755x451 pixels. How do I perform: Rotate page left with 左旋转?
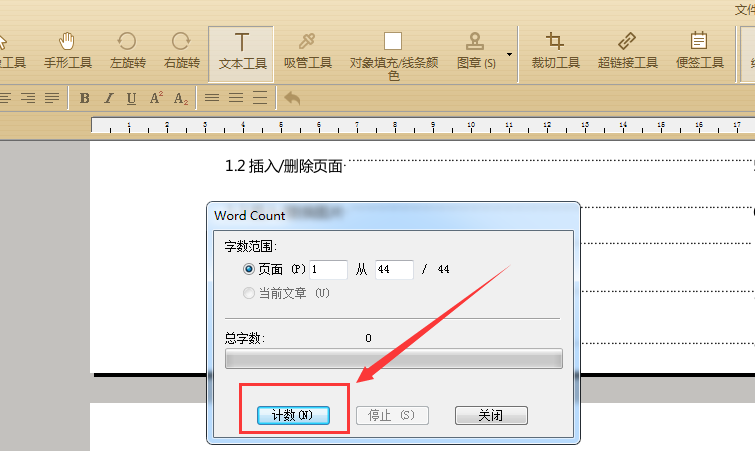tap(128, 51)
